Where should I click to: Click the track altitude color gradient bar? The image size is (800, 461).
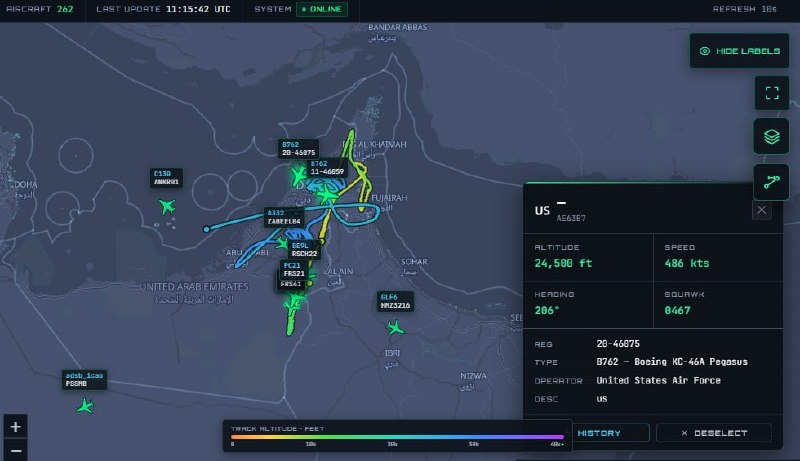[397, 437]
